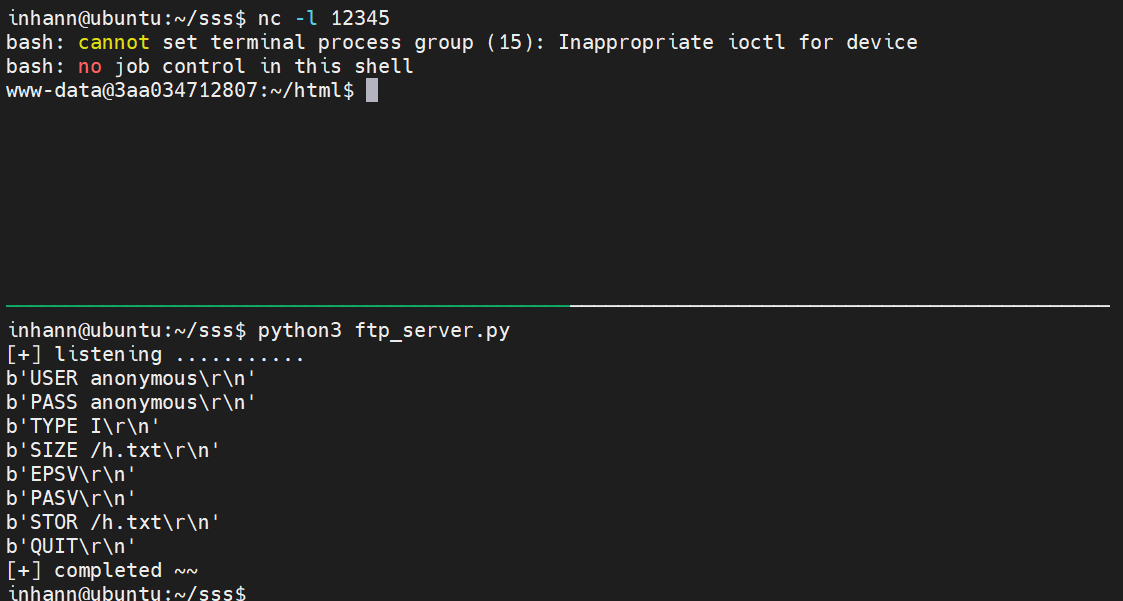Click the 'TYPE I' log line

83,426
